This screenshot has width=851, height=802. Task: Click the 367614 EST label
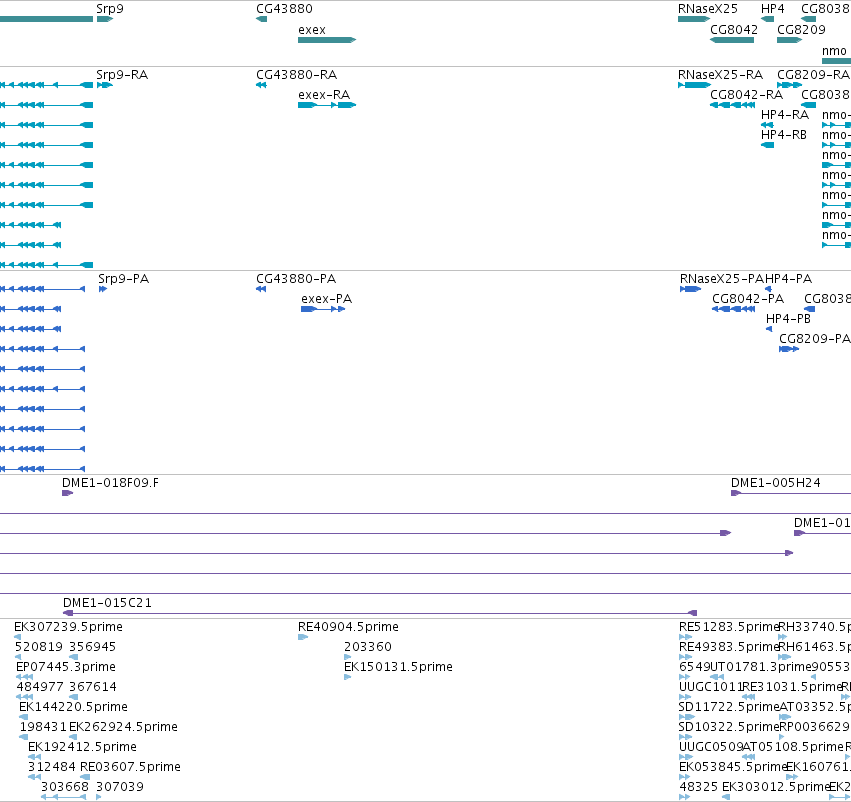pos(93,686)
